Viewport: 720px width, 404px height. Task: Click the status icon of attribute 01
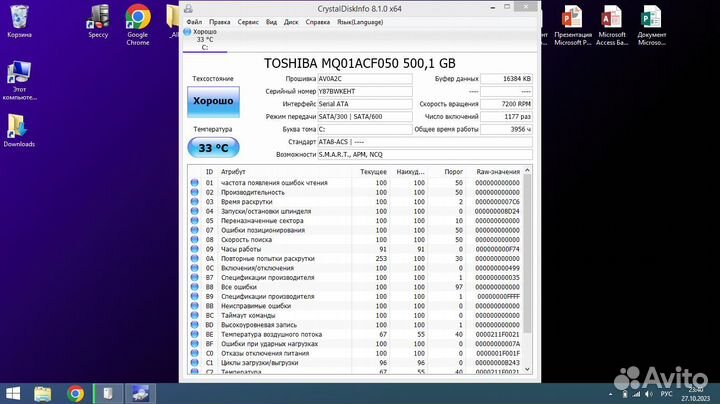195,183
